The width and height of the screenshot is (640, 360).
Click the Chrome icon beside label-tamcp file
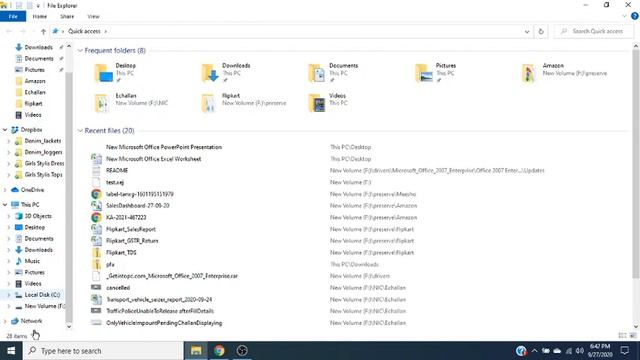(96, 194)
